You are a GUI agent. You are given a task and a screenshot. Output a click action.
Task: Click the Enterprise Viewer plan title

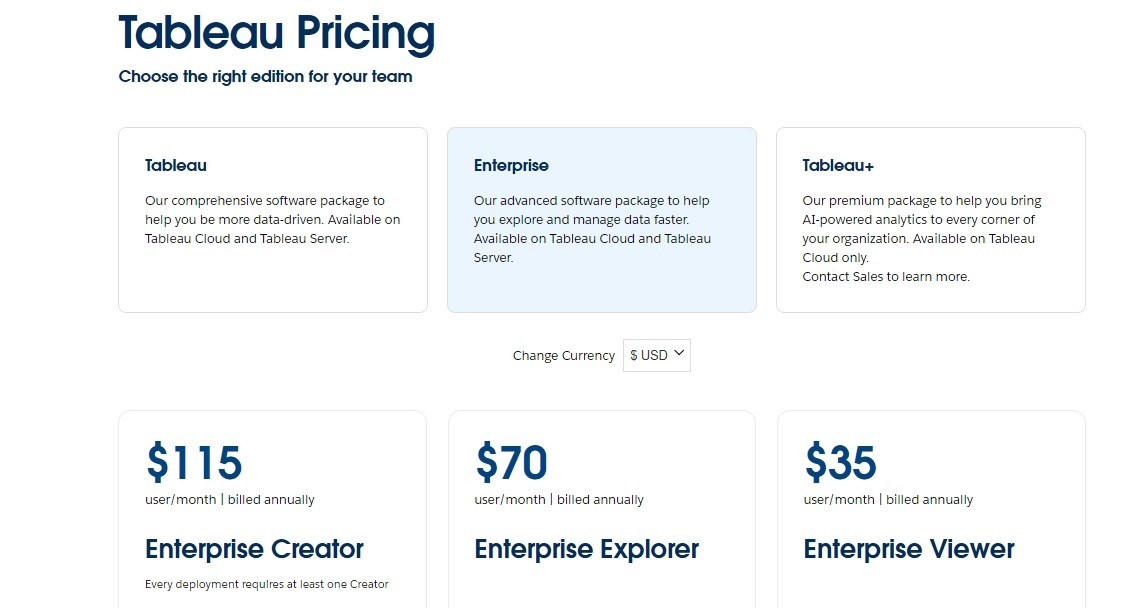pos(908,549)
